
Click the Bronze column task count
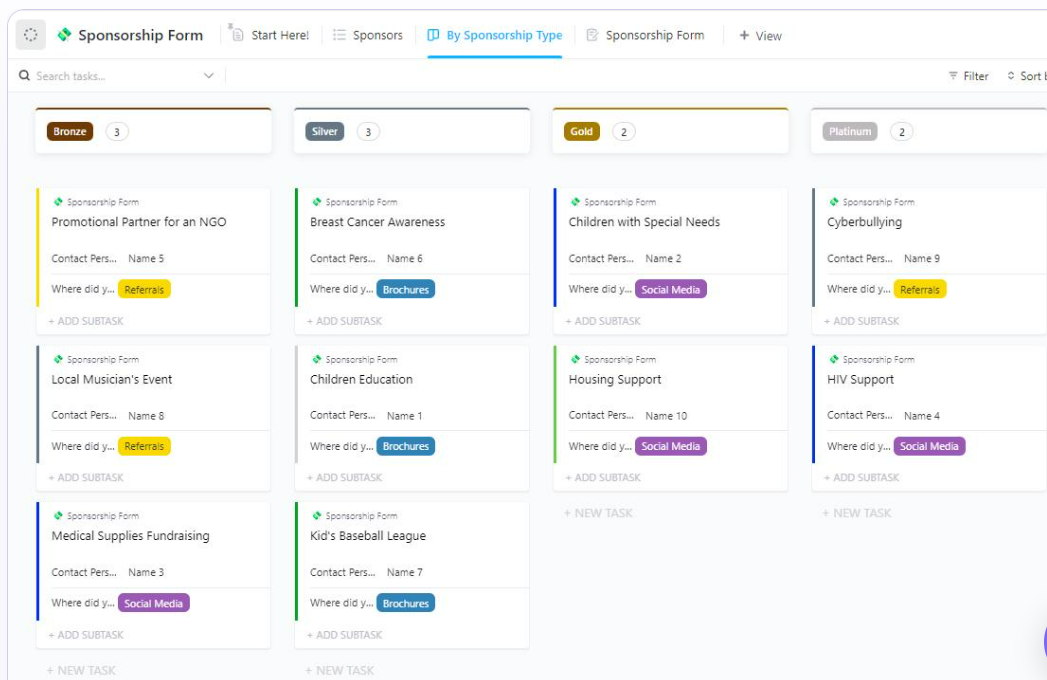(x=117, y=132)
